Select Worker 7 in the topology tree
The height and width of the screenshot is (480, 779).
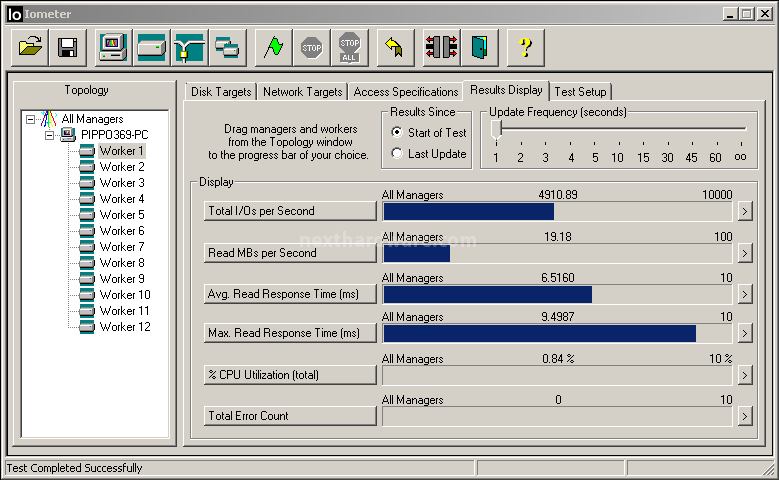click(x=122, y=247)
